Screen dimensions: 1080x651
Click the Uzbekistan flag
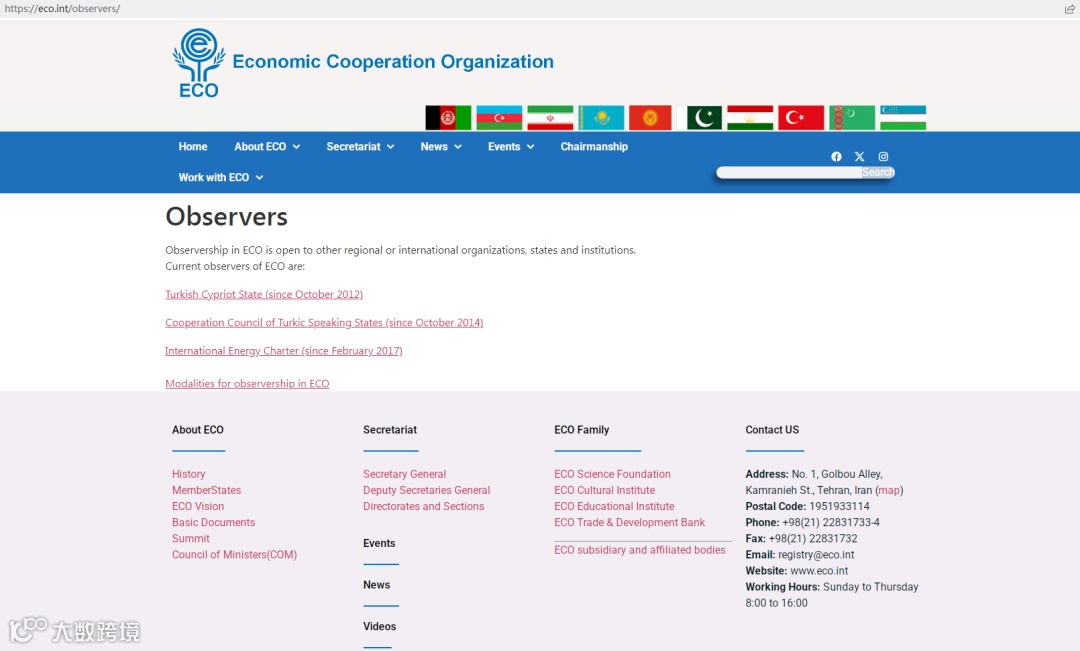click(903, 118)
